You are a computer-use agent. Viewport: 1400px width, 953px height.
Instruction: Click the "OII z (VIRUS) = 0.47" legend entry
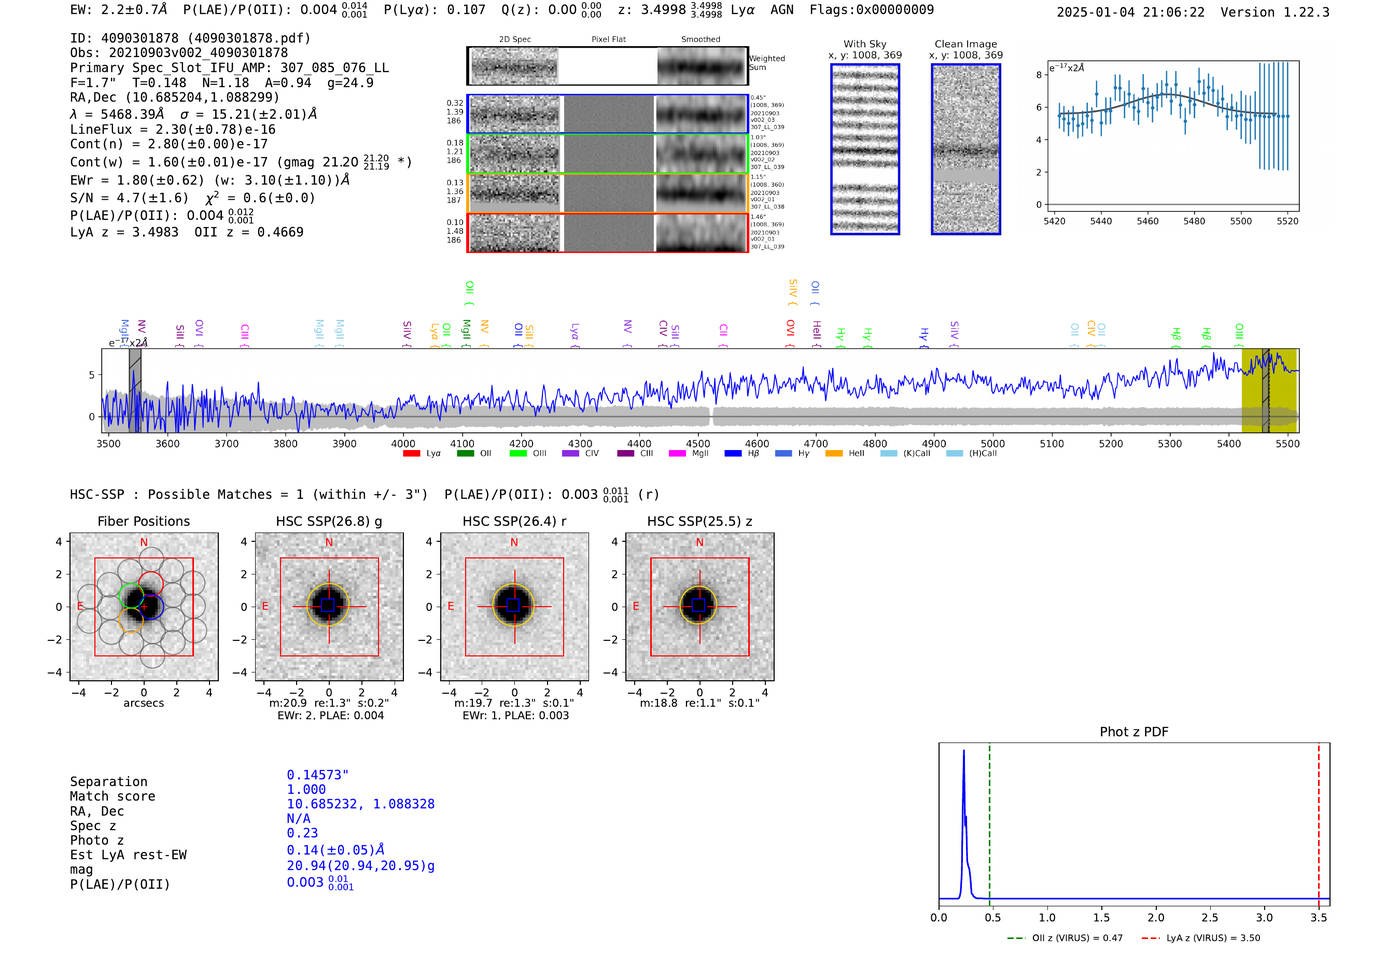point(1065,938)
